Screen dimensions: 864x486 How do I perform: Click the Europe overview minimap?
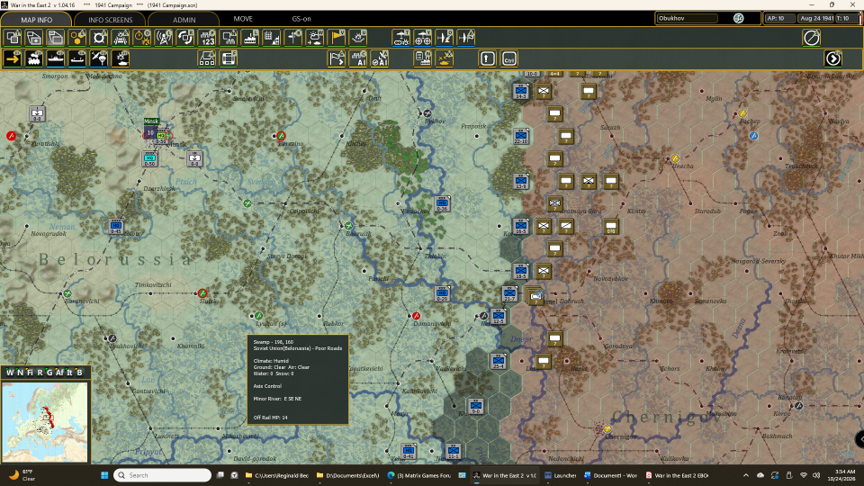point(45,422)
